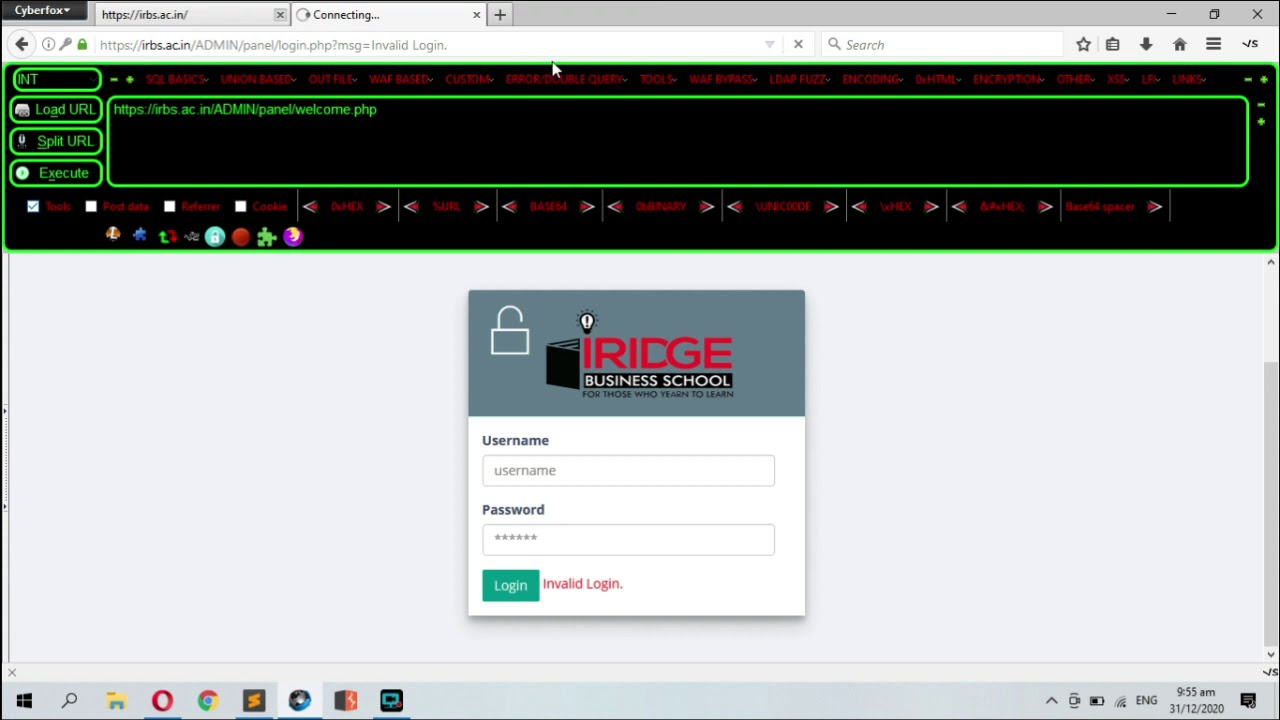
Task: Click the 0bBINARY encode right arrow
Action: [x=707, y=206]
